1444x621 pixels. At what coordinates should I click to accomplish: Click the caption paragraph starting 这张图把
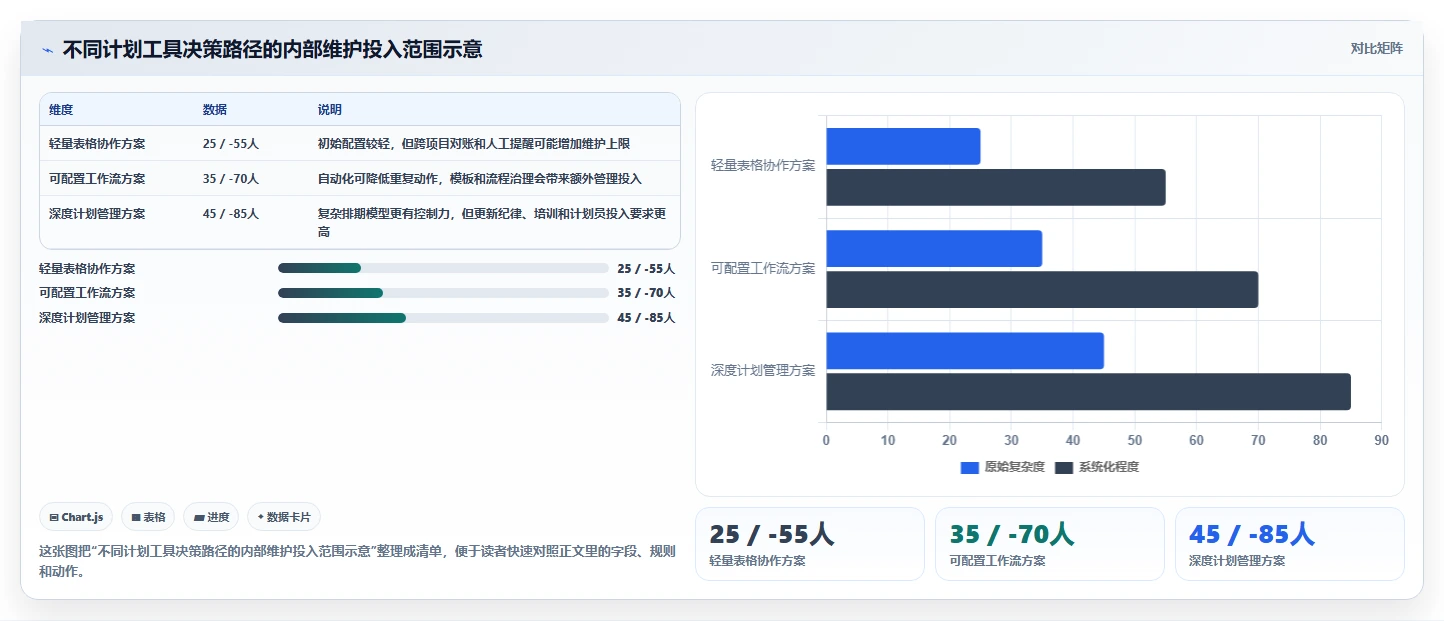point(357,561)
